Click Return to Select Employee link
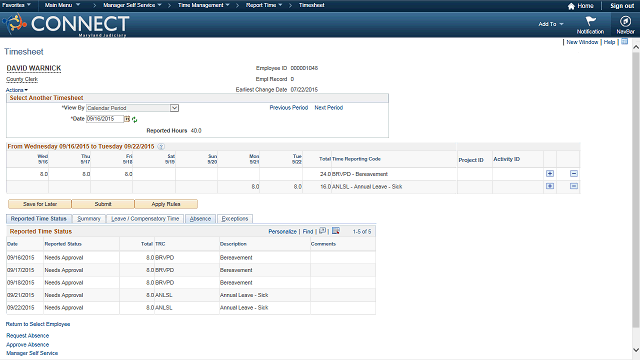This screenshot has width=640, height=360. (38, 324)
